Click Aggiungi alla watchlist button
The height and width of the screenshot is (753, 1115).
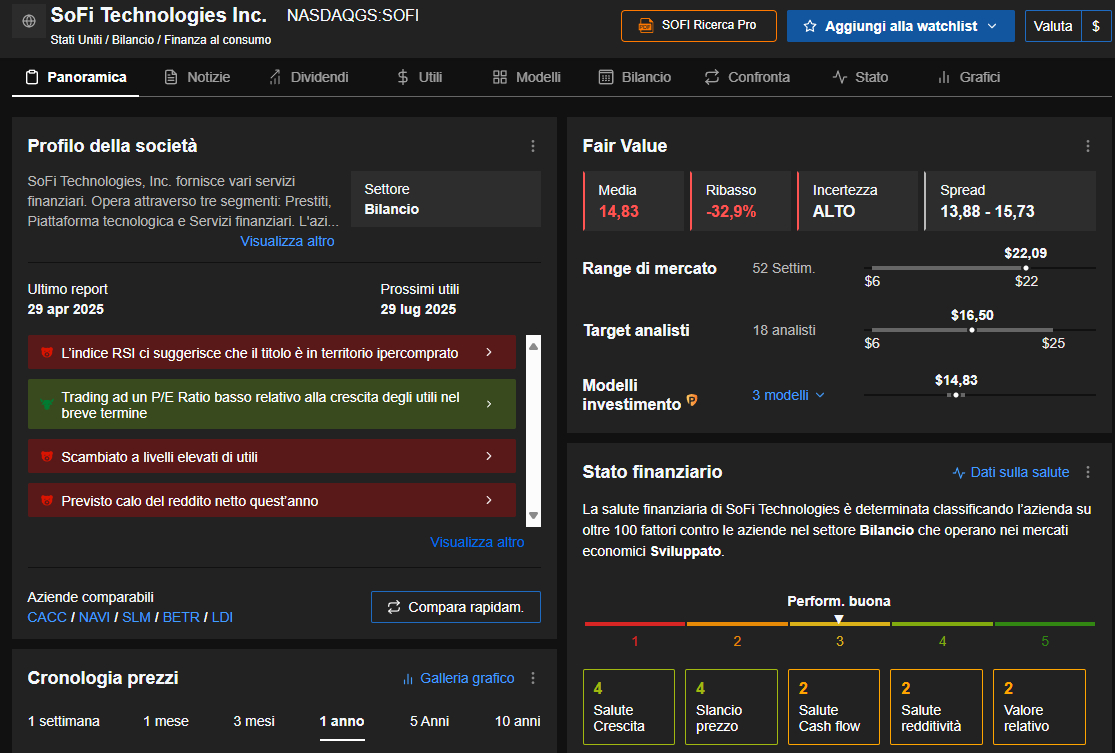point(900,26)
